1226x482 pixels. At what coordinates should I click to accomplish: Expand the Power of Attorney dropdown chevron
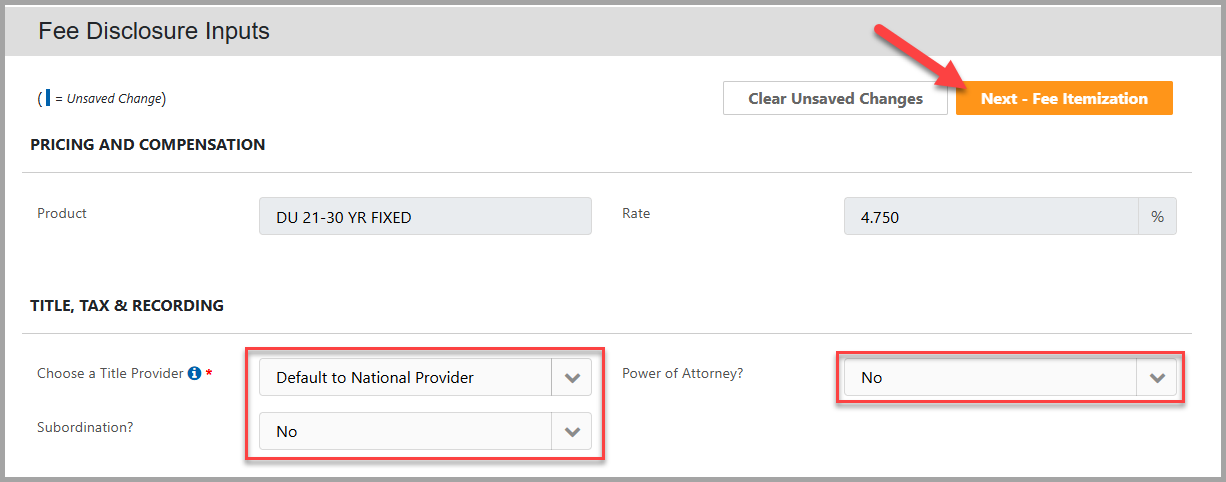point(1157,378)
